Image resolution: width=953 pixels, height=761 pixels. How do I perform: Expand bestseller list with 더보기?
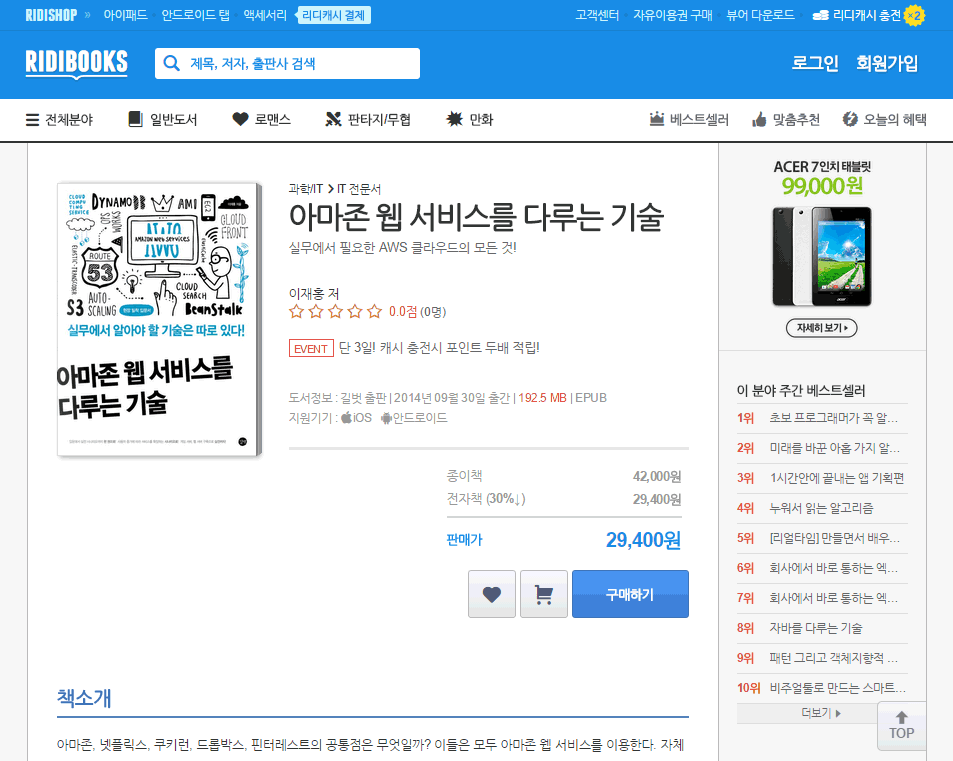(821, 713)
